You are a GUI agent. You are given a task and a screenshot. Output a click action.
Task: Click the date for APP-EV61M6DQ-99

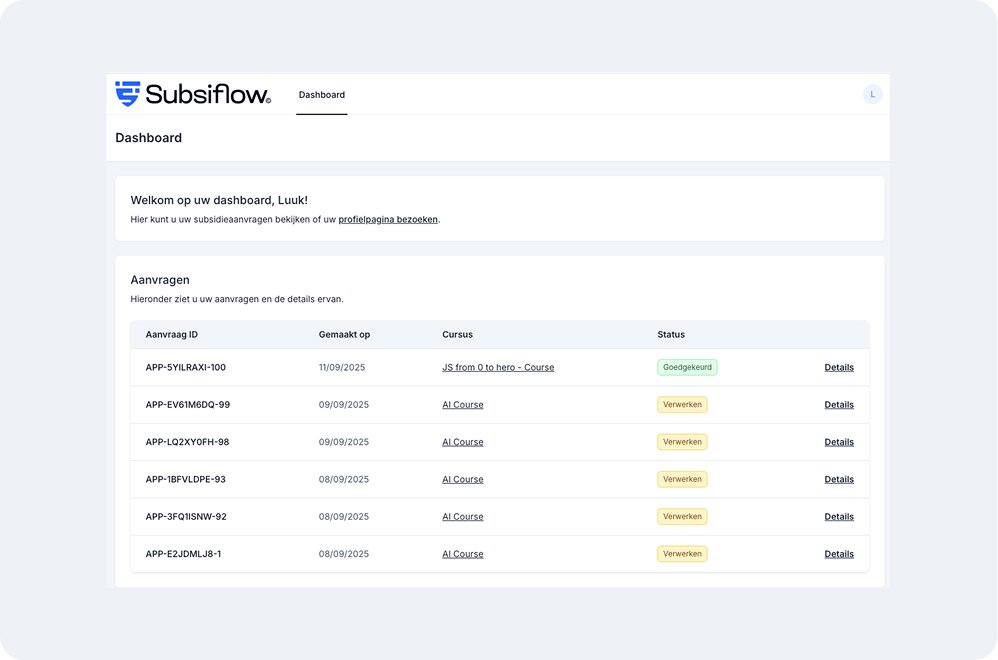(344, 405)
